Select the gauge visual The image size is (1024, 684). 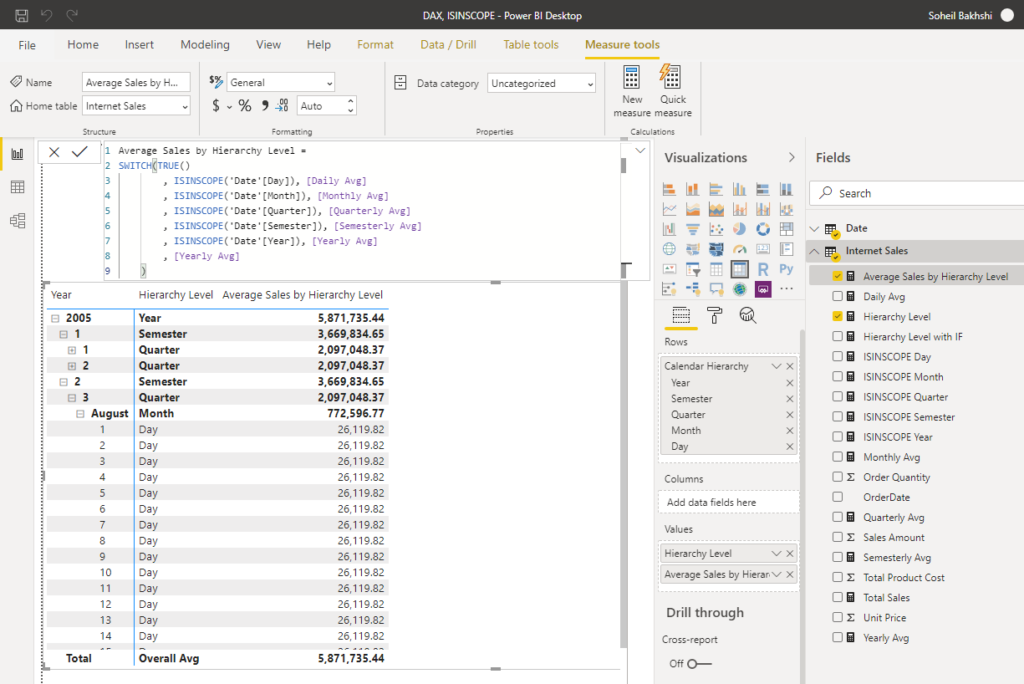point(739,249)
